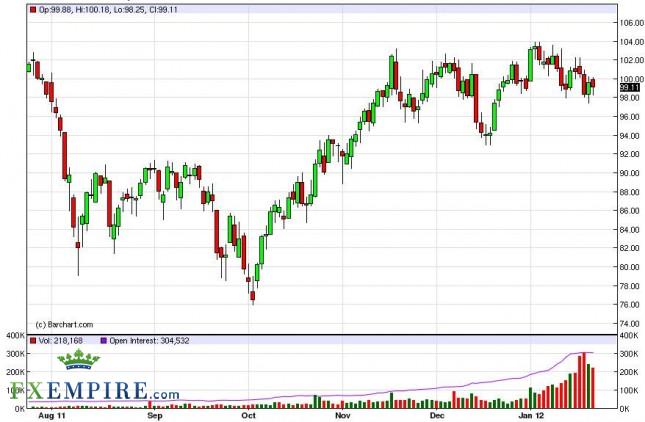The height and width of the screenshot is (422, 645).
Task: Click the 104.00 price axis label
Action: 632,42
